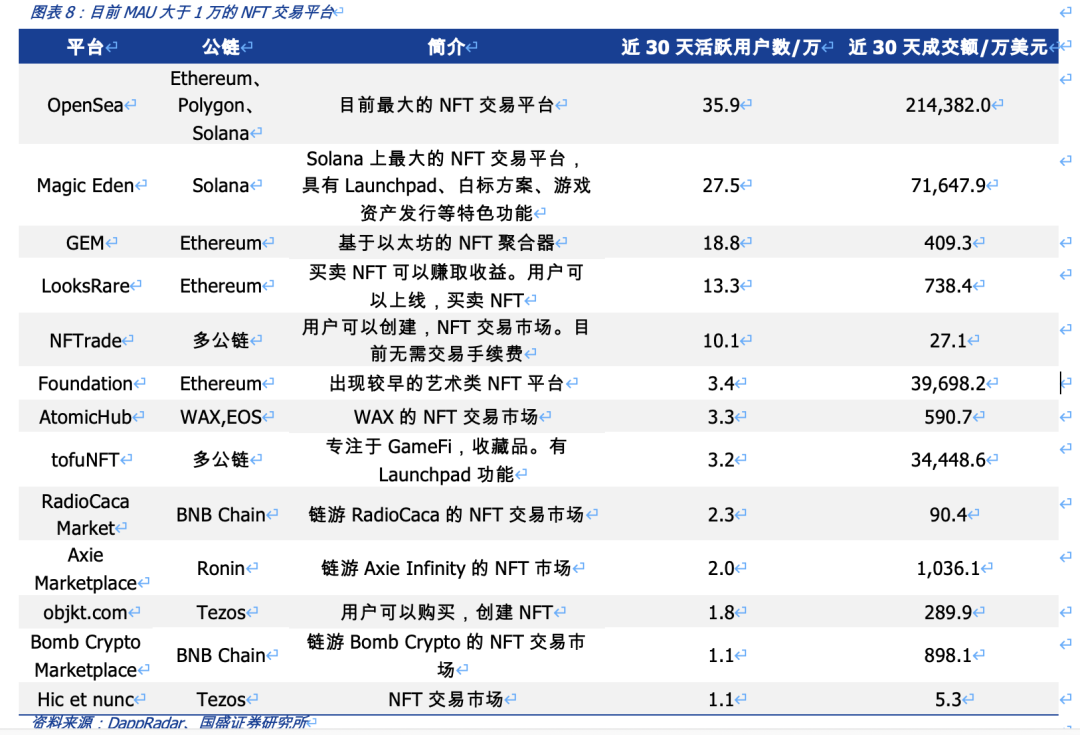Select the volume value '34,448.6'
The height and width of the screenshot is (735, 1080).
[x=948, y=460]
